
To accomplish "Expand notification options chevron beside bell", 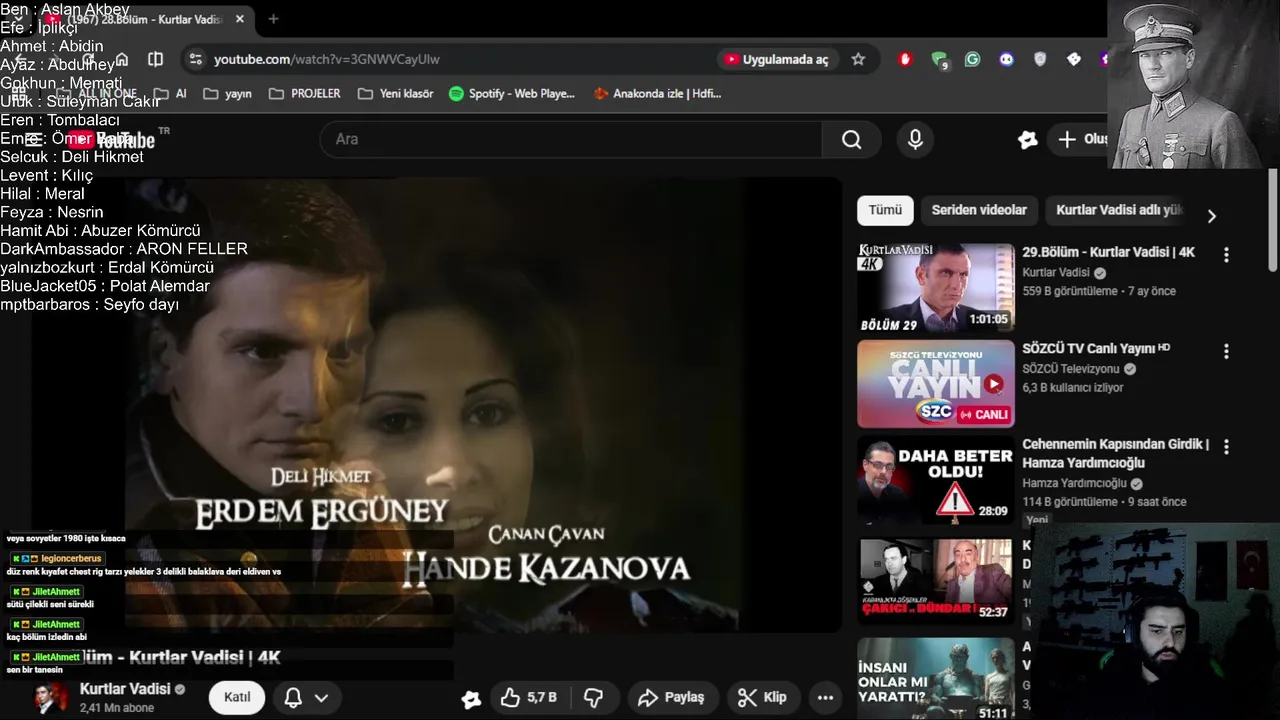I will [321, 698].
